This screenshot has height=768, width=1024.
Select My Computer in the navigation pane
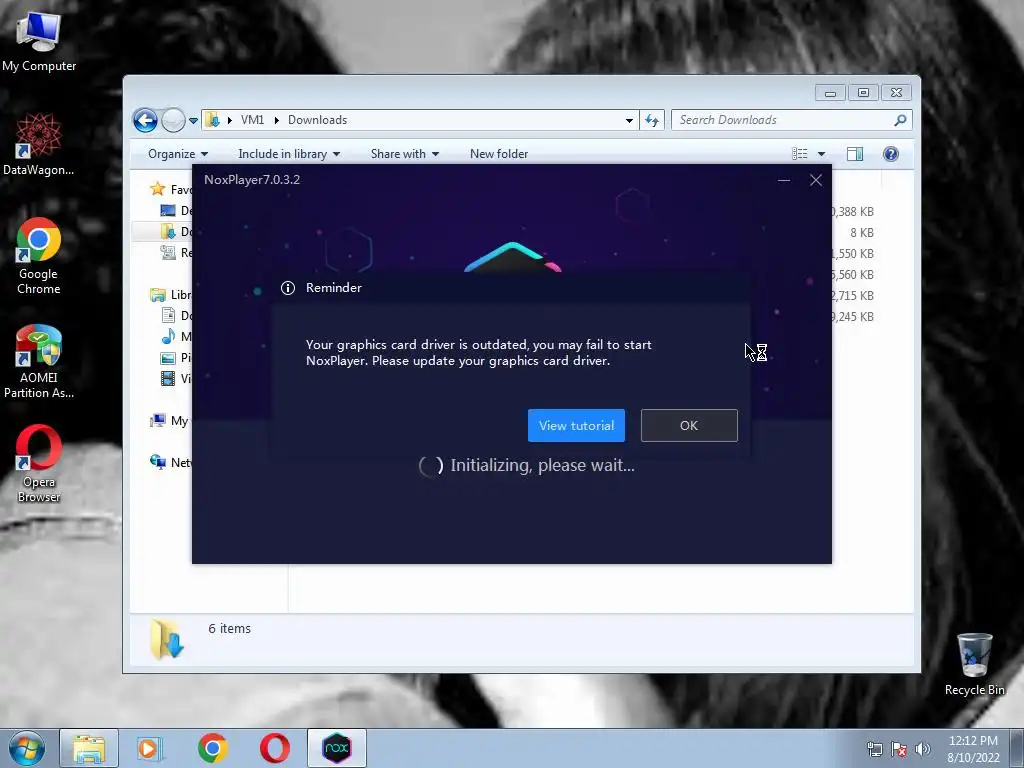pyautogui.click(x=170, y=421)
